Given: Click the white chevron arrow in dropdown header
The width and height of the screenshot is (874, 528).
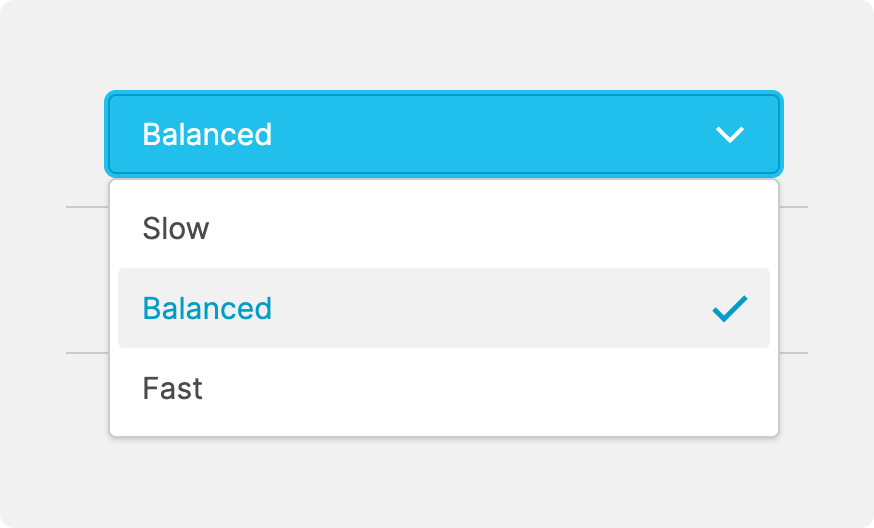Looking at the screenshot, I should [x=730, y=134].
